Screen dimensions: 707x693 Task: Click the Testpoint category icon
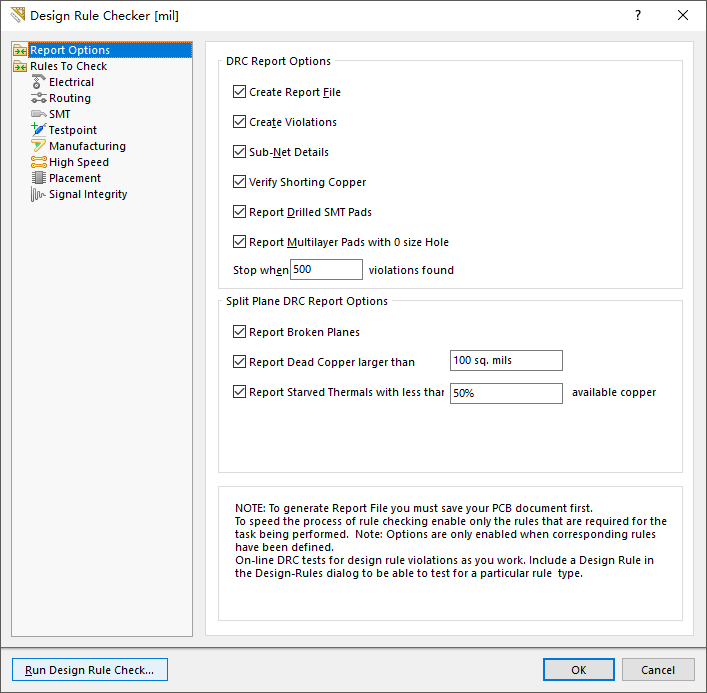point(38,130)
